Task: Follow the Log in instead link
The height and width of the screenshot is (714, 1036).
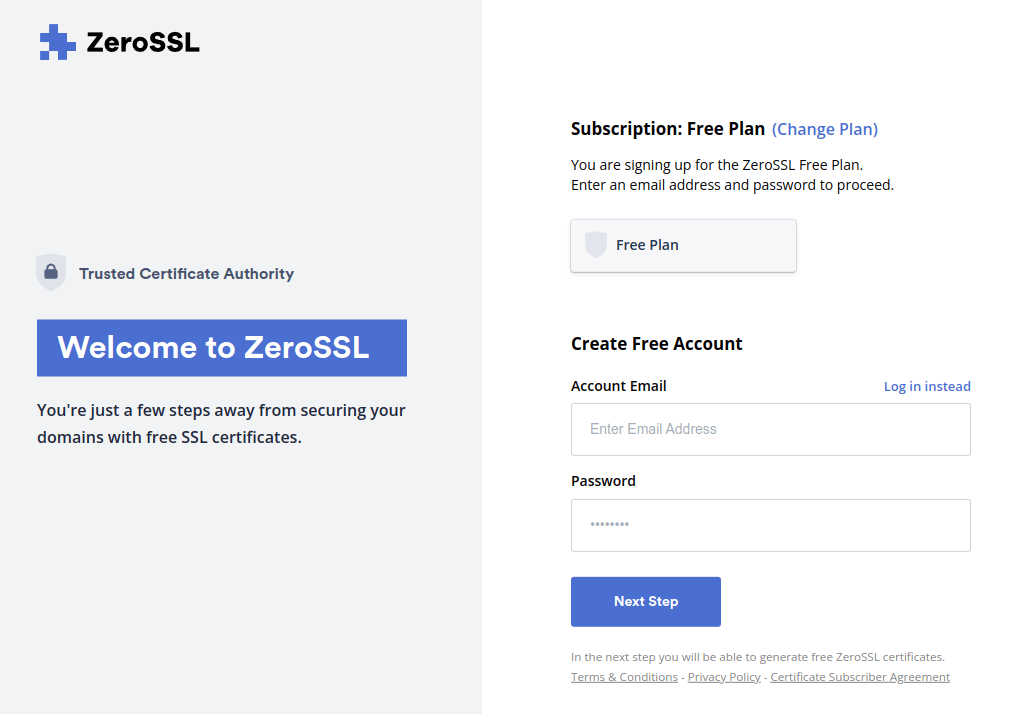Action: [927, 387]
